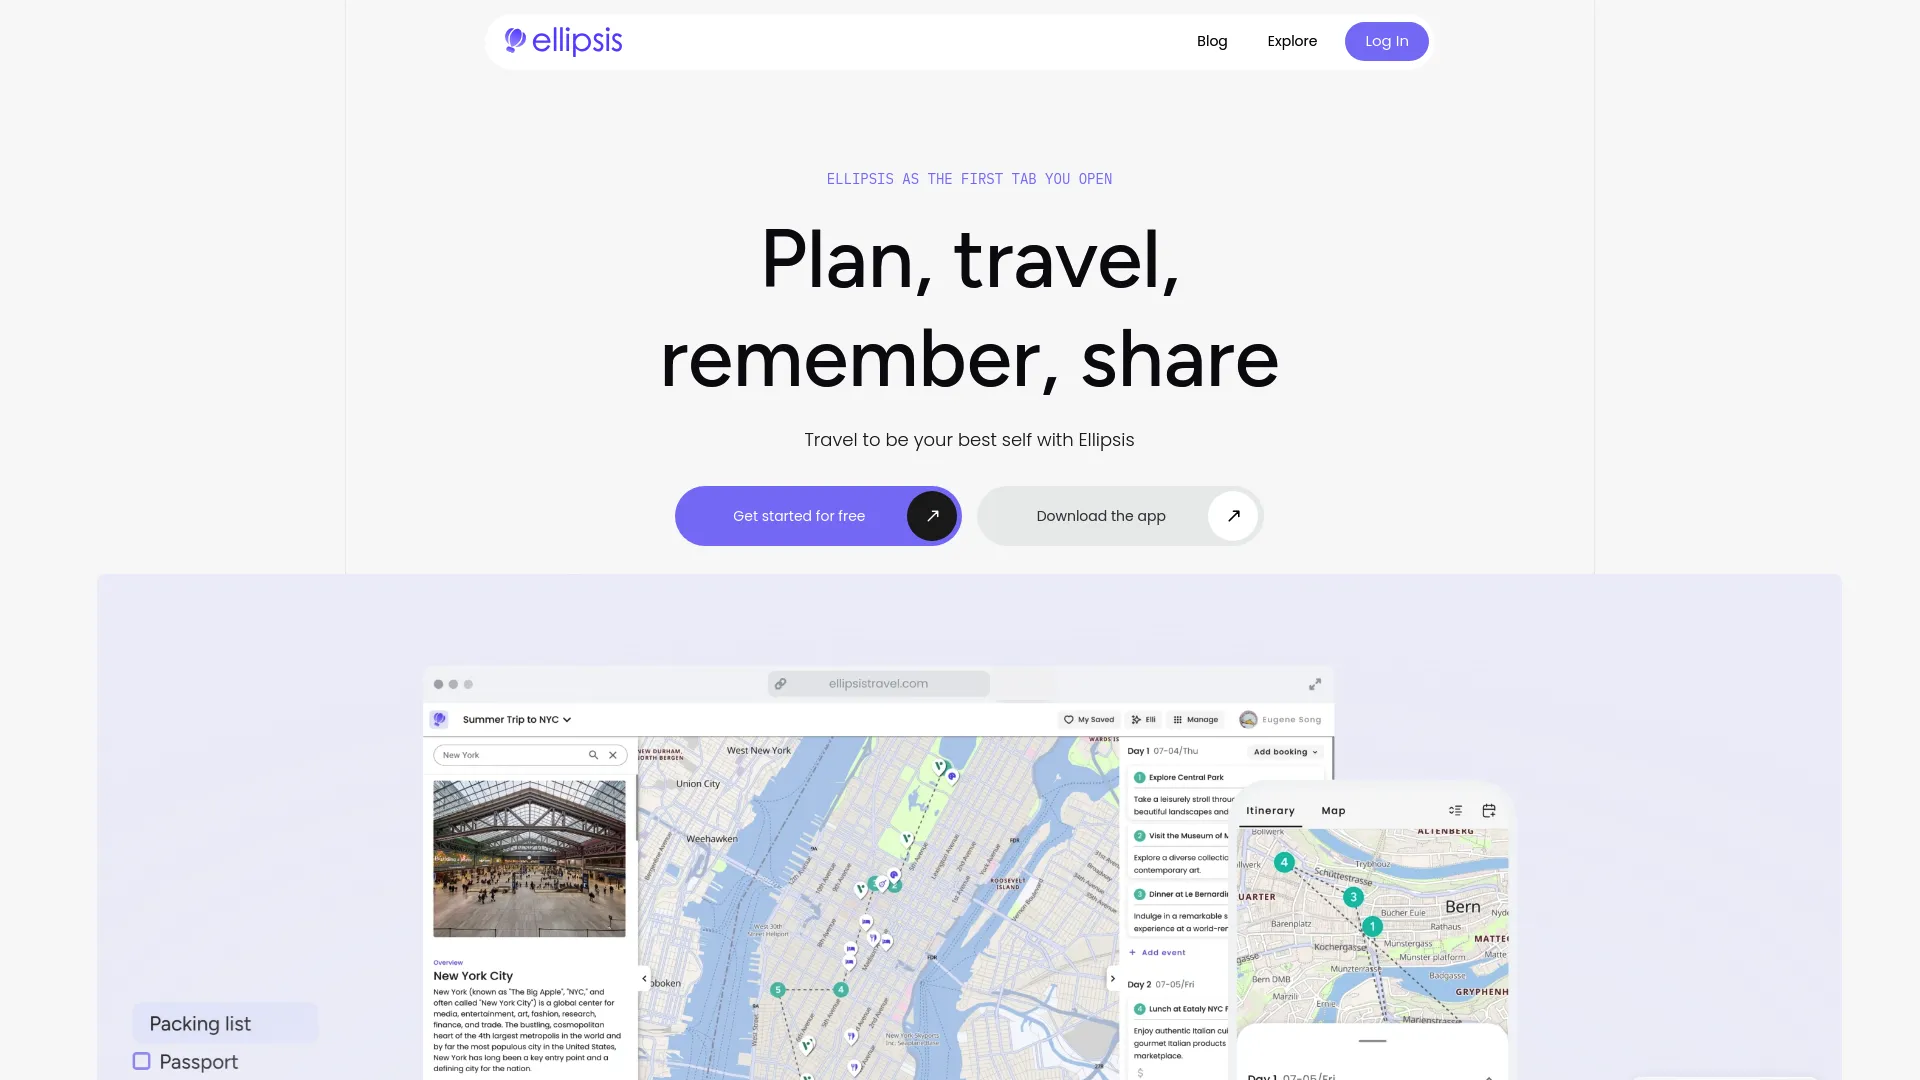Switch to the Itinerary tab in panel

coord(1270,810)
